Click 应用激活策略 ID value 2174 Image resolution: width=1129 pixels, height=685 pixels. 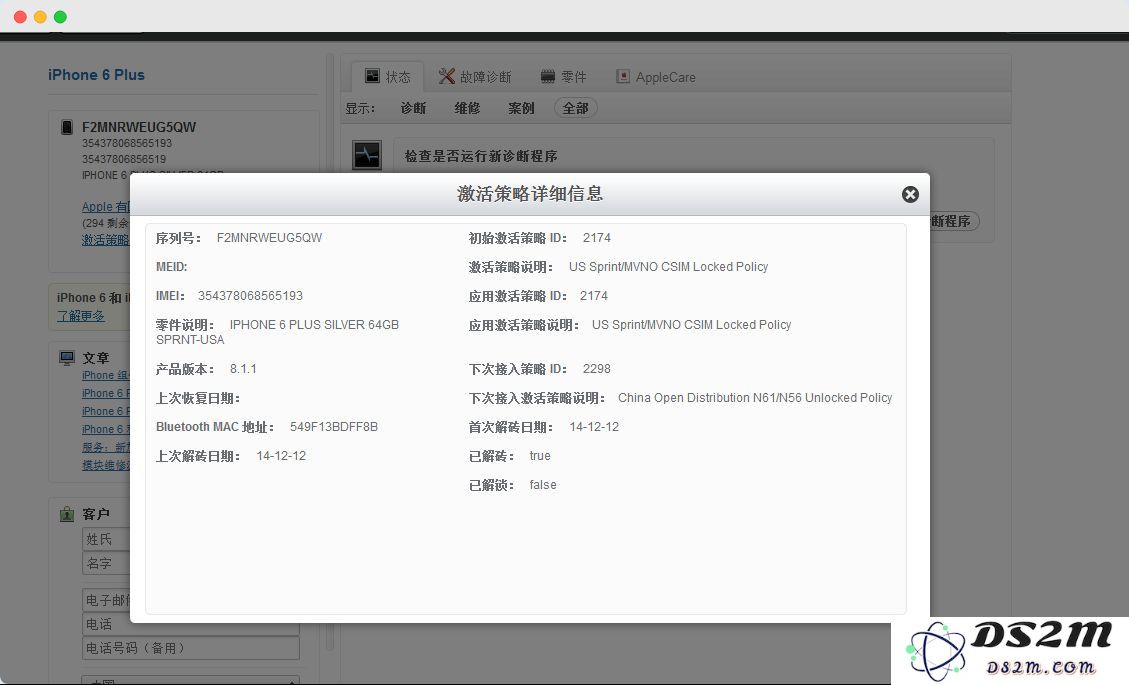click(594, 295)
